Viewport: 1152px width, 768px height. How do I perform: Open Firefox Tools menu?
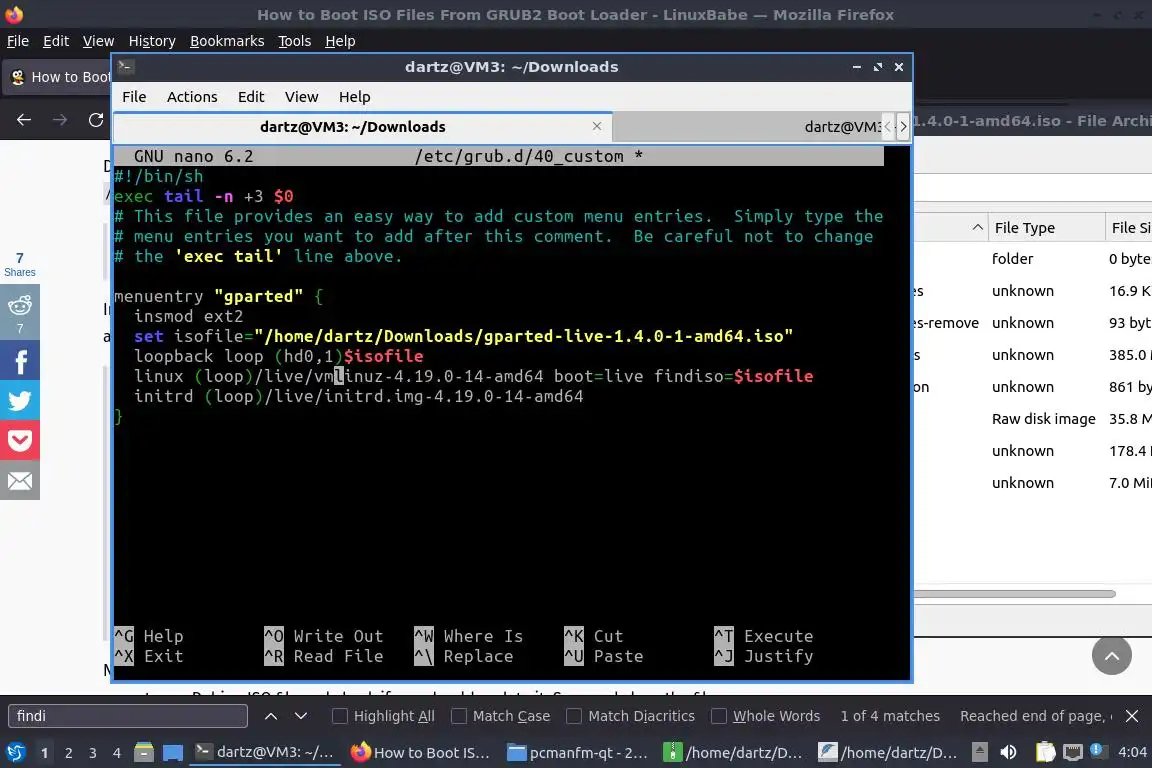click(x=294, y=41)
